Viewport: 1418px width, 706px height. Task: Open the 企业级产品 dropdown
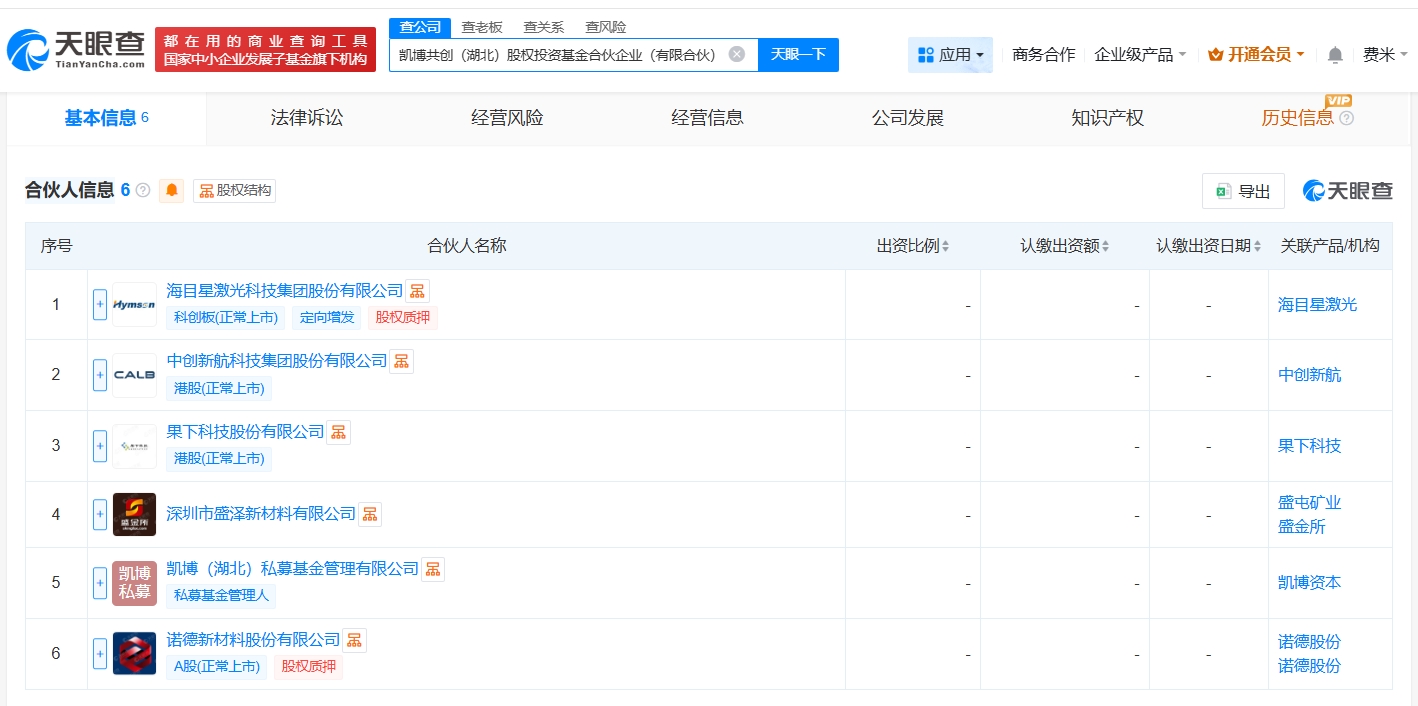[x=1140, y=55]
